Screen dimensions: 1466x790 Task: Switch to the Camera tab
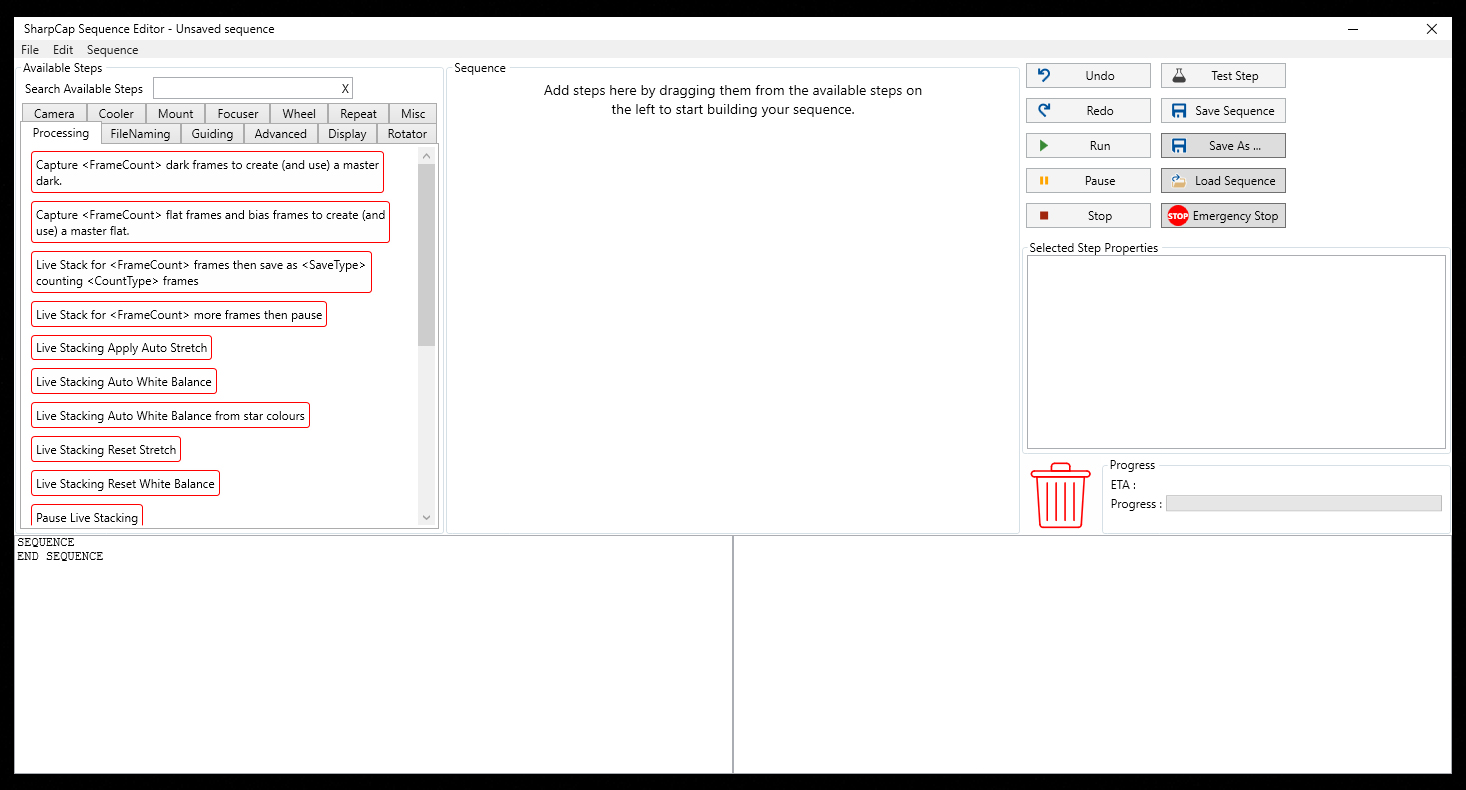(x=54, y=114)
